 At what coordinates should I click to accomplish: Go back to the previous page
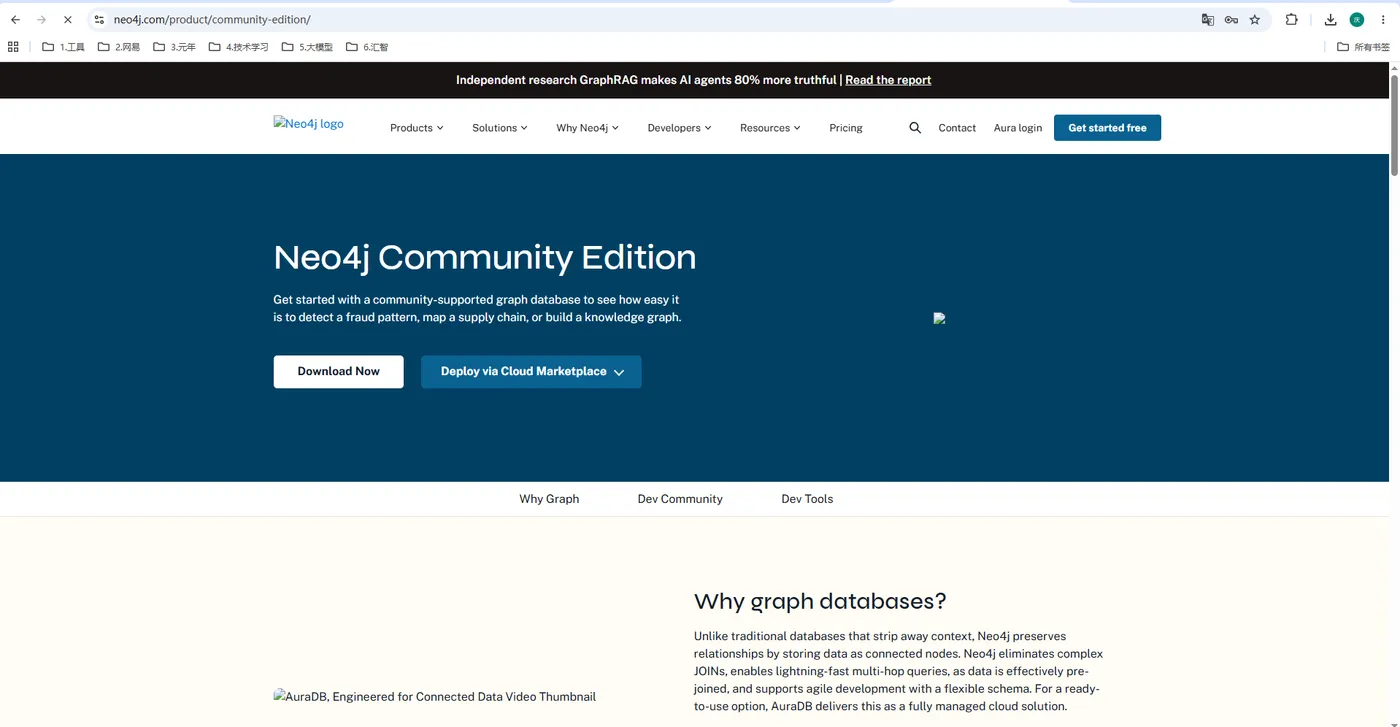[x=15, y=19]
